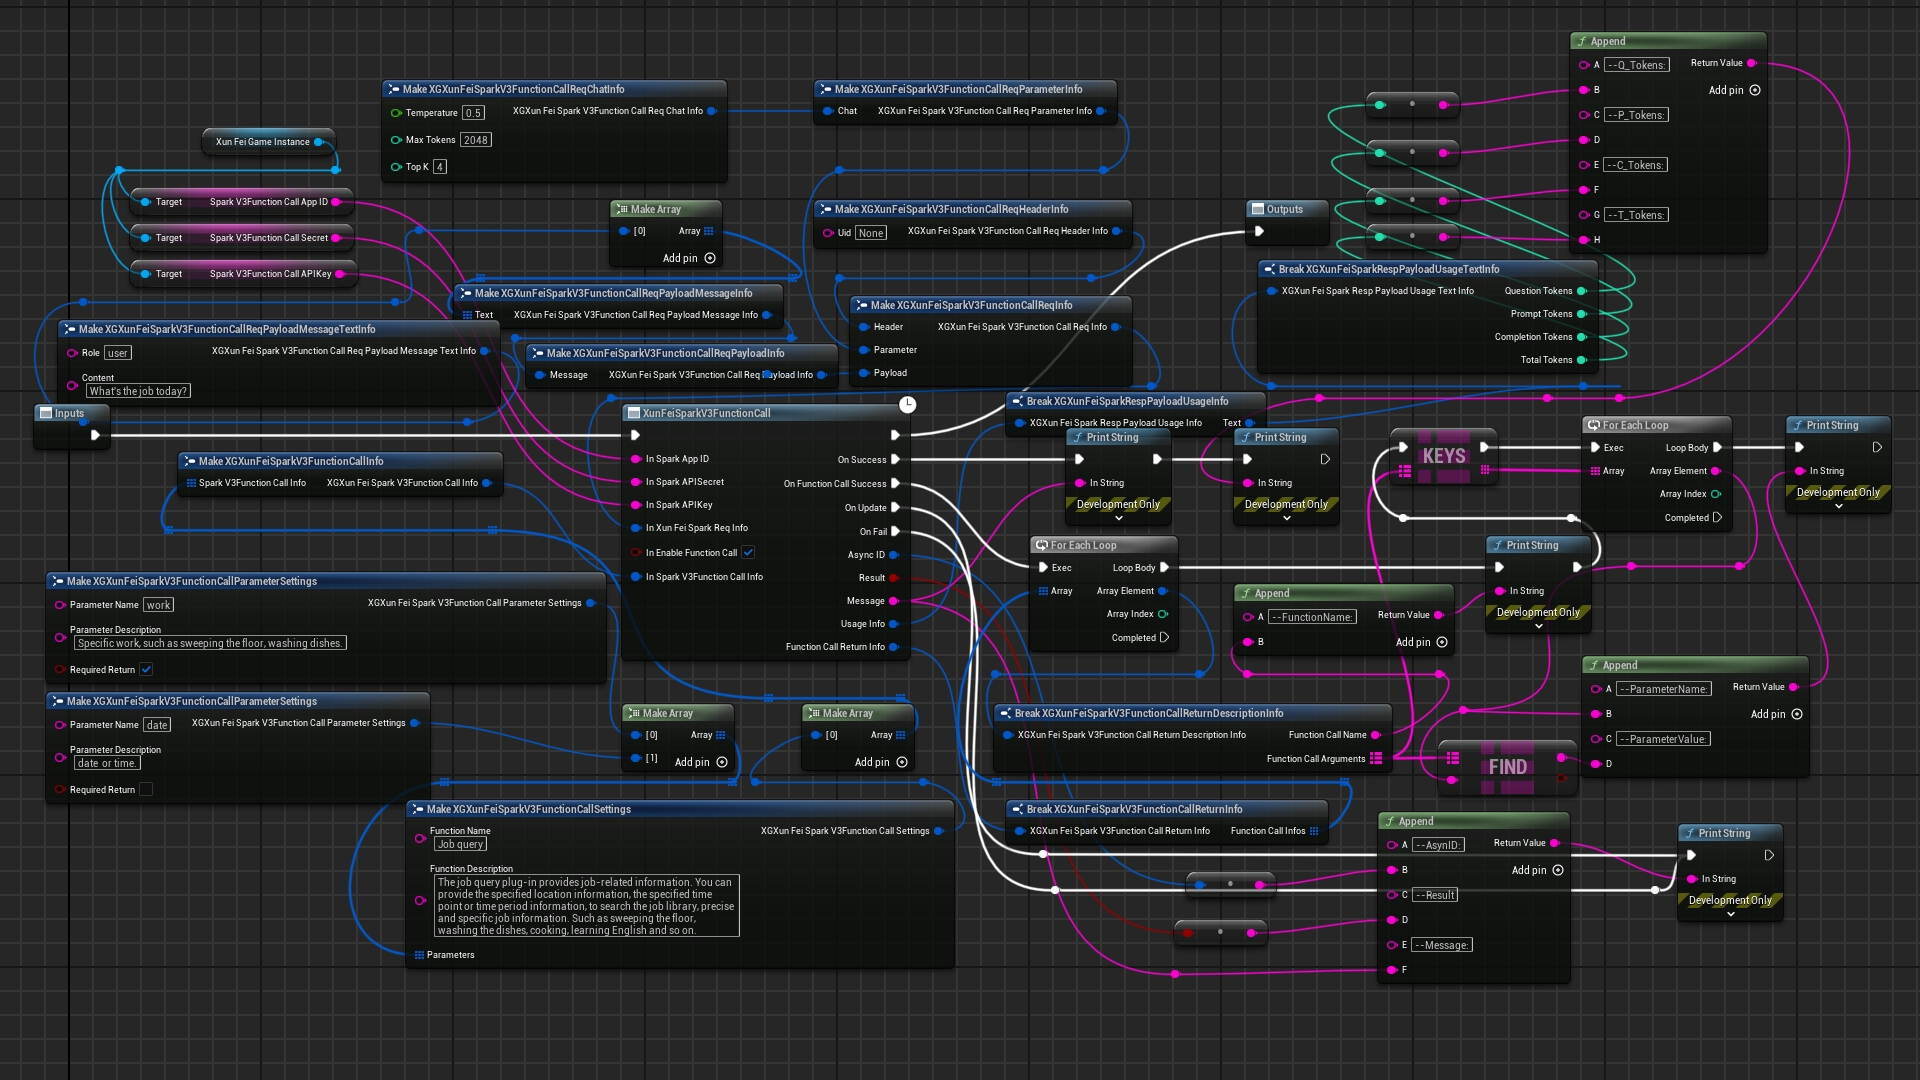Click the Outputs node exec input arrow
Screen dimensions: 1920x1080
pos(1259,231)
